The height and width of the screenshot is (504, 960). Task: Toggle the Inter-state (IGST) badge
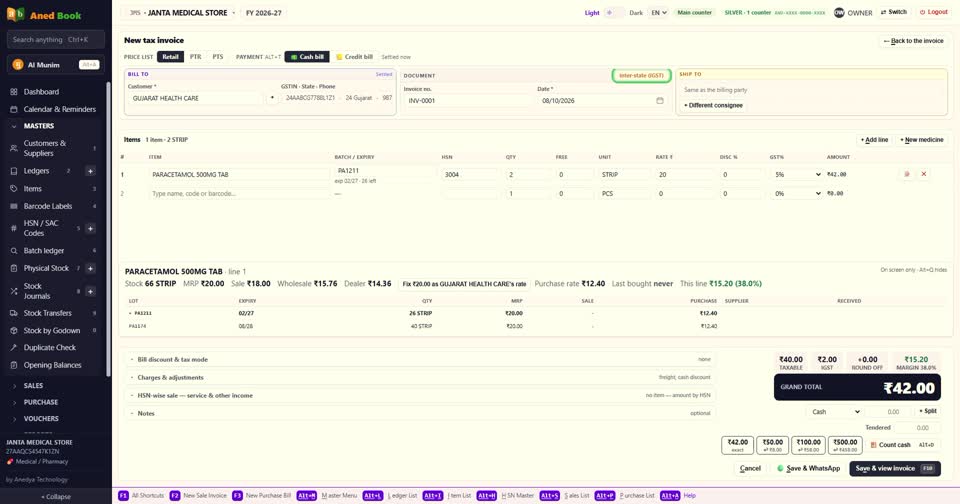tap(641, 75)
